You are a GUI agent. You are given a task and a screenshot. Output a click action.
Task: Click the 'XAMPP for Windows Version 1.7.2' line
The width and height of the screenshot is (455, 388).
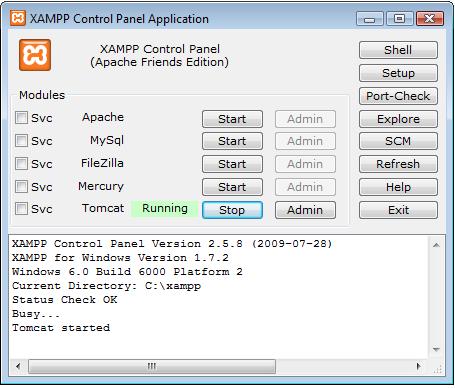coord(121,258)
